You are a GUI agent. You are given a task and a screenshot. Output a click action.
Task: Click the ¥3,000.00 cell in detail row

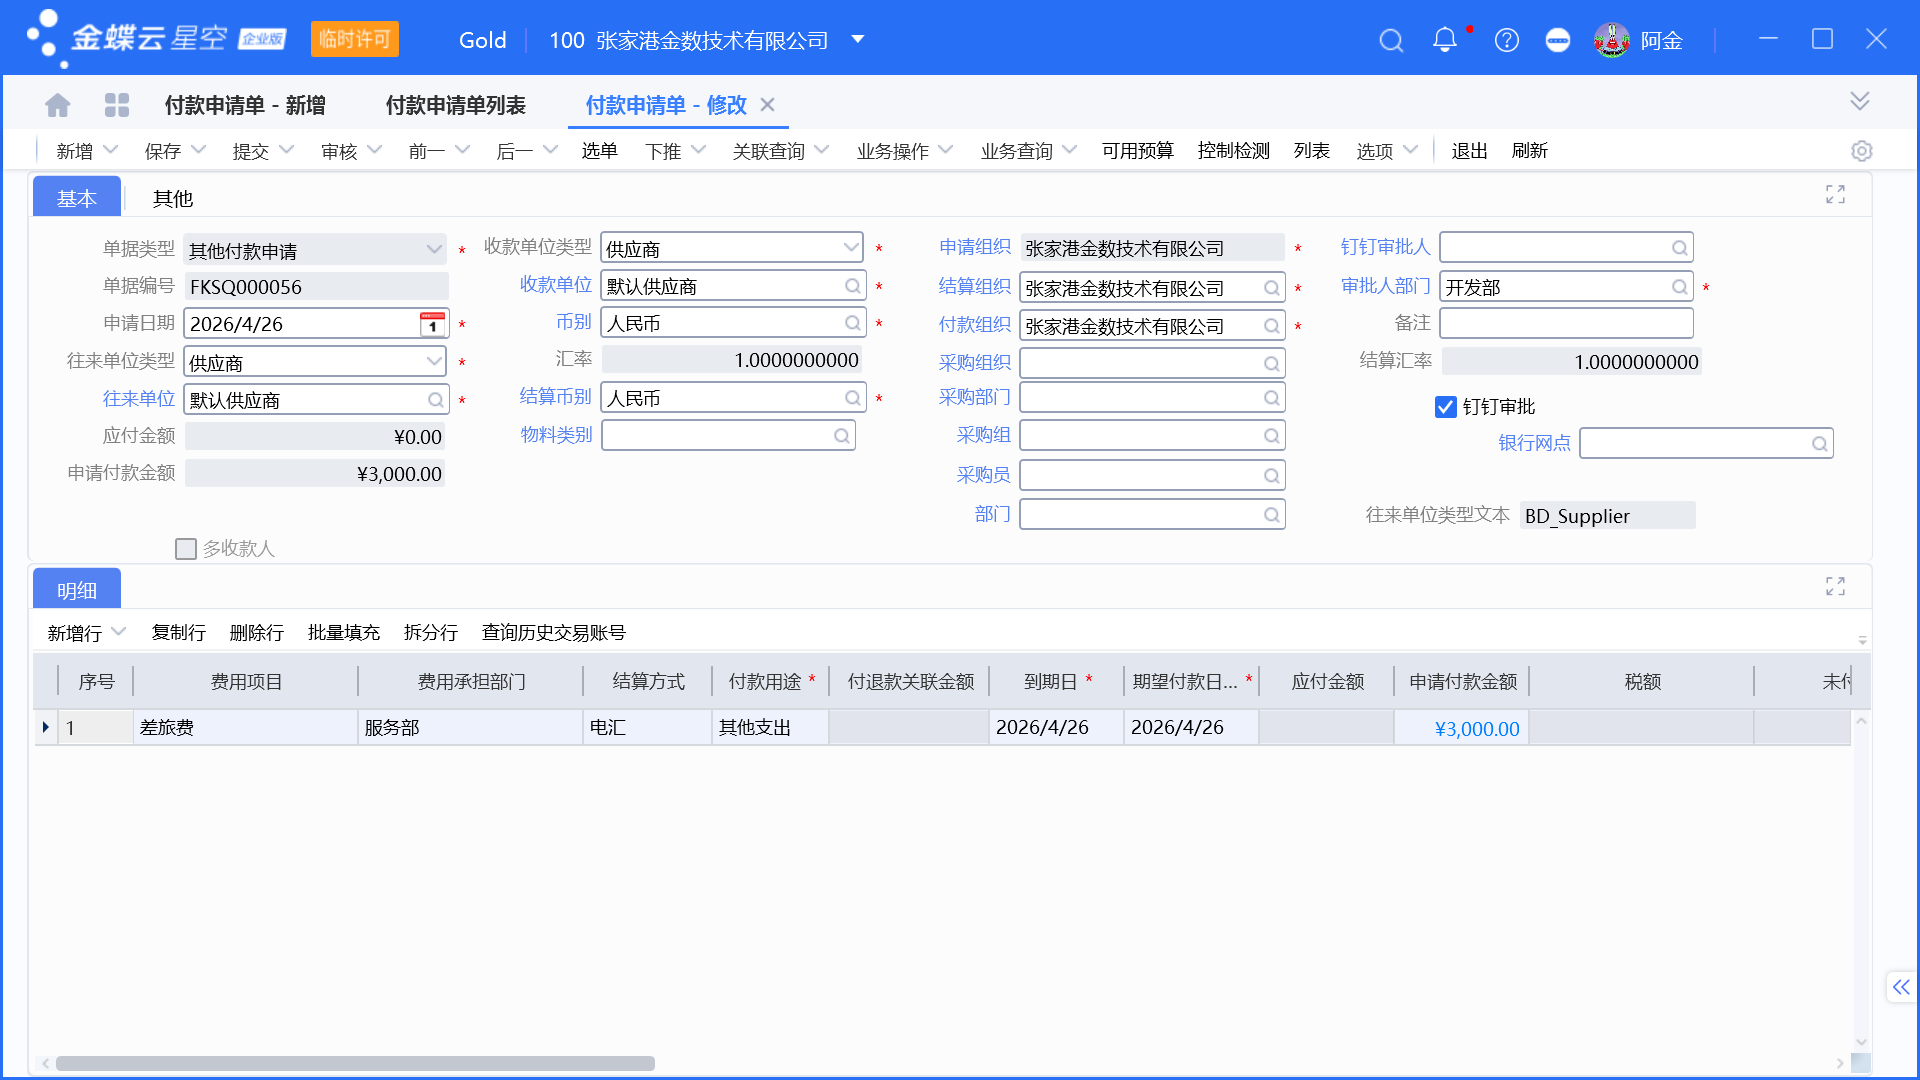(1461, 728)
